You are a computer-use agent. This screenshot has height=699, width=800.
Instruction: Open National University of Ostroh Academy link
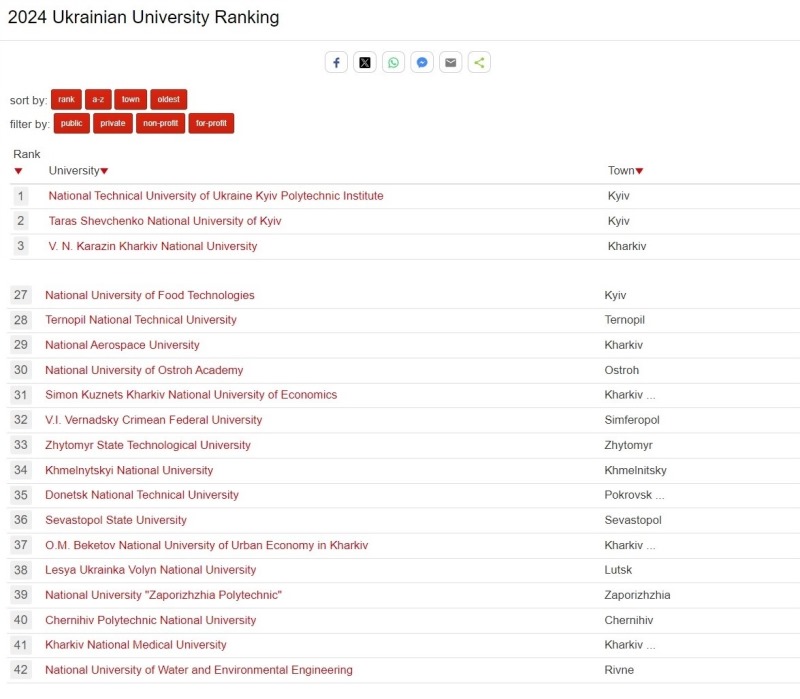click(144, 370)
